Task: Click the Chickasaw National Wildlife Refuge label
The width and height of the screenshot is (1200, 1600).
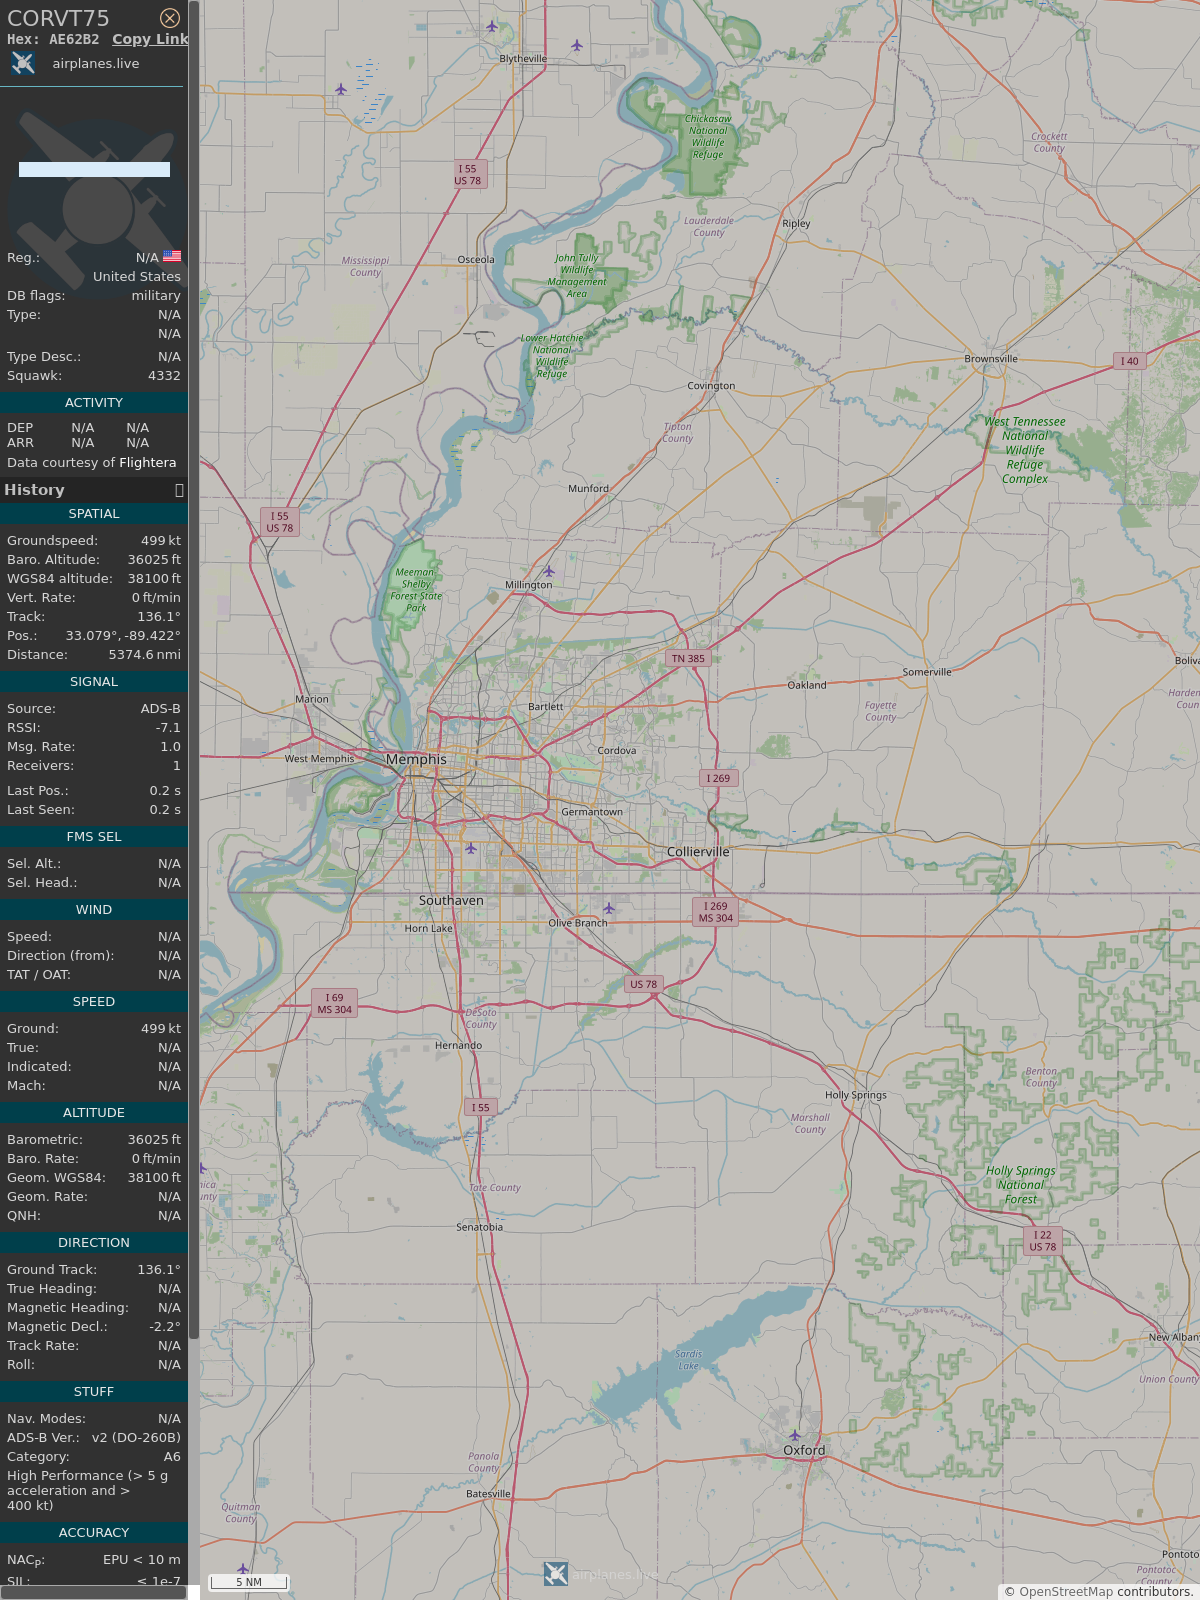Action: (x=708, y=137)
